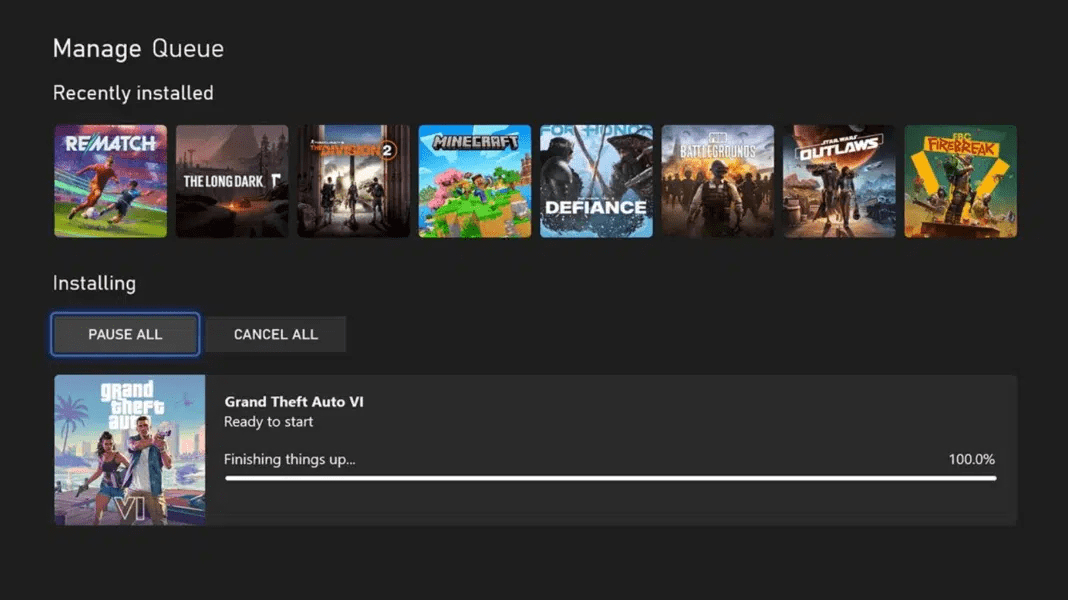Click the 100.0% completion readout

click(x=972, y=459)
